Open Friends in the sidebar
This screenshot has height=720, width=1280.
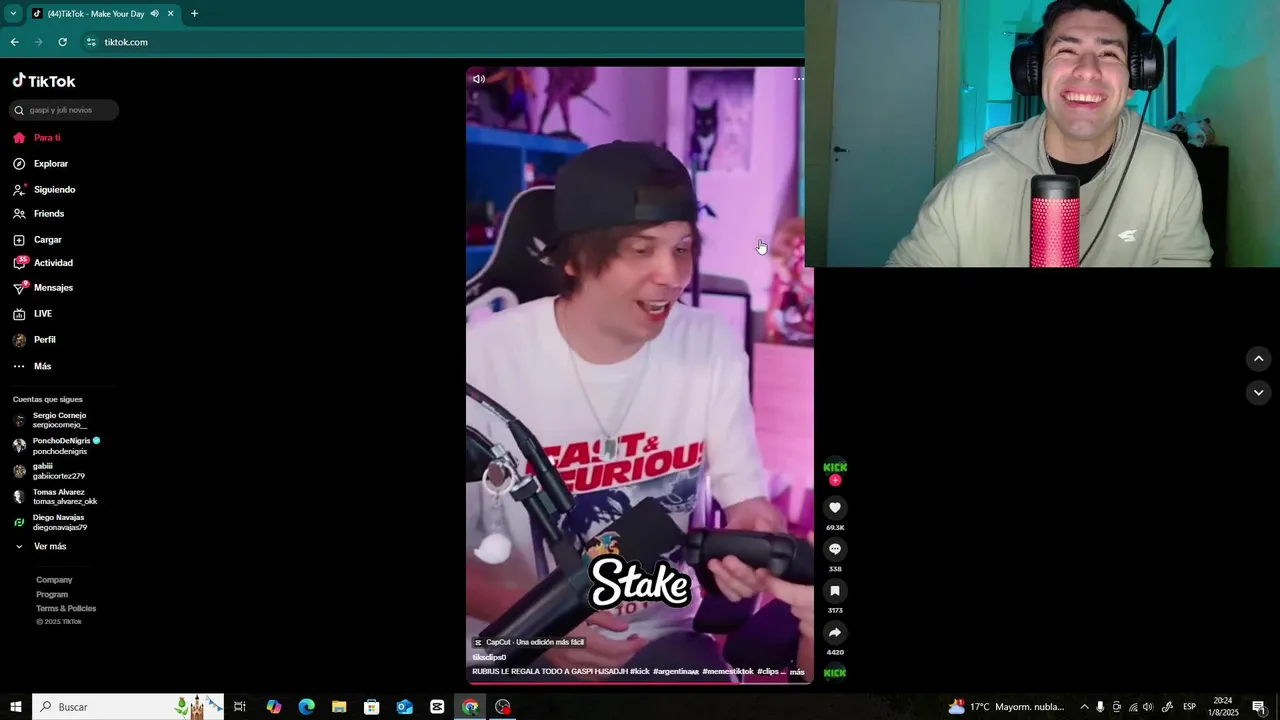click(x=39, y=214)
